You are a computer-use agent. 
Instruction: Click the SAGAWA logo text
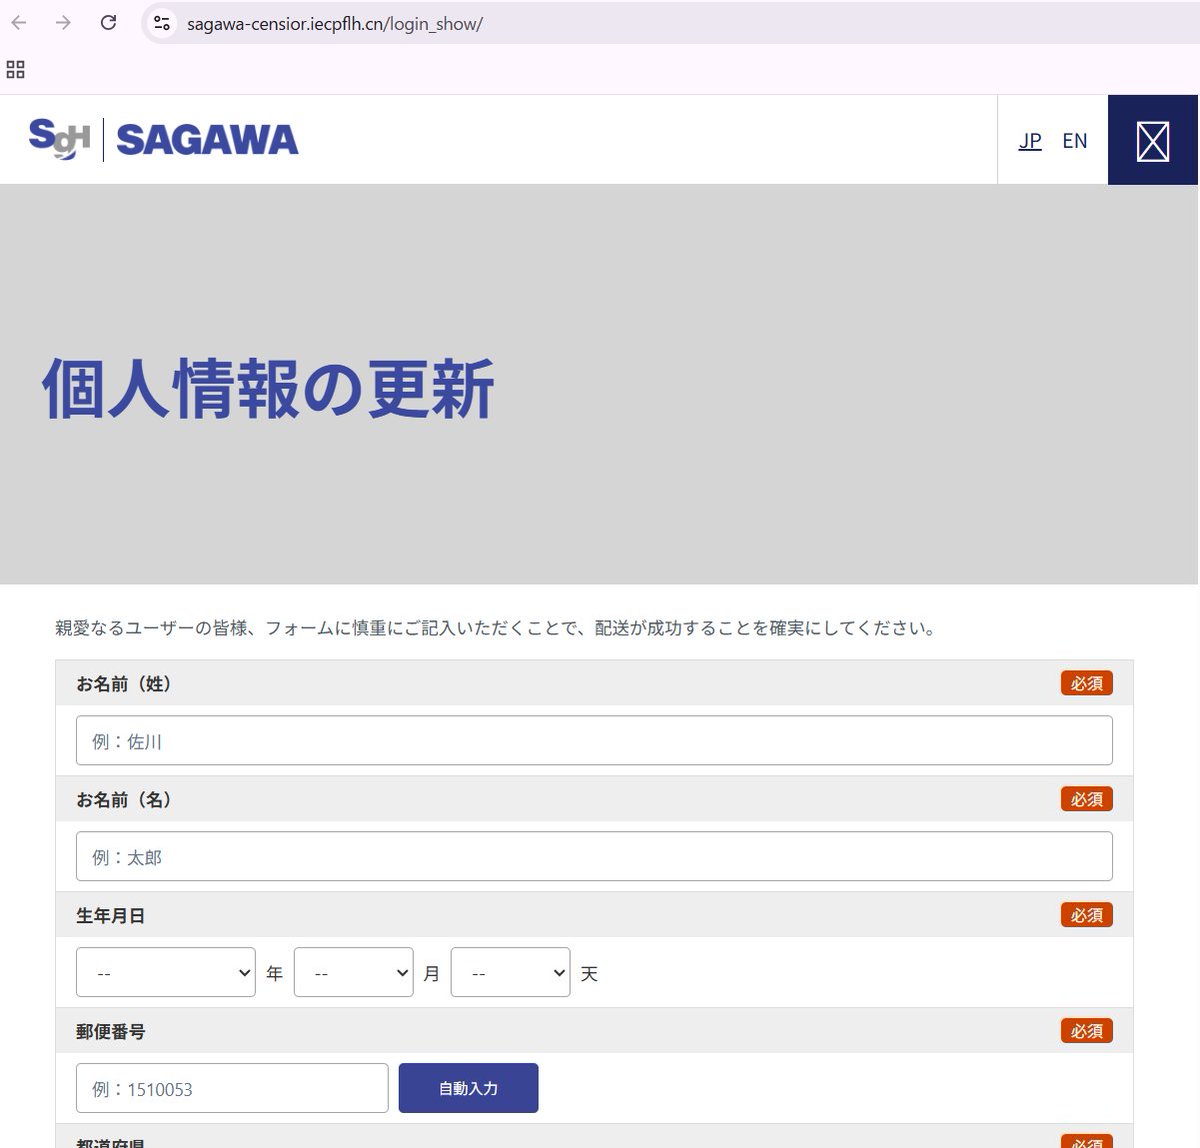(x=207, y=140)
